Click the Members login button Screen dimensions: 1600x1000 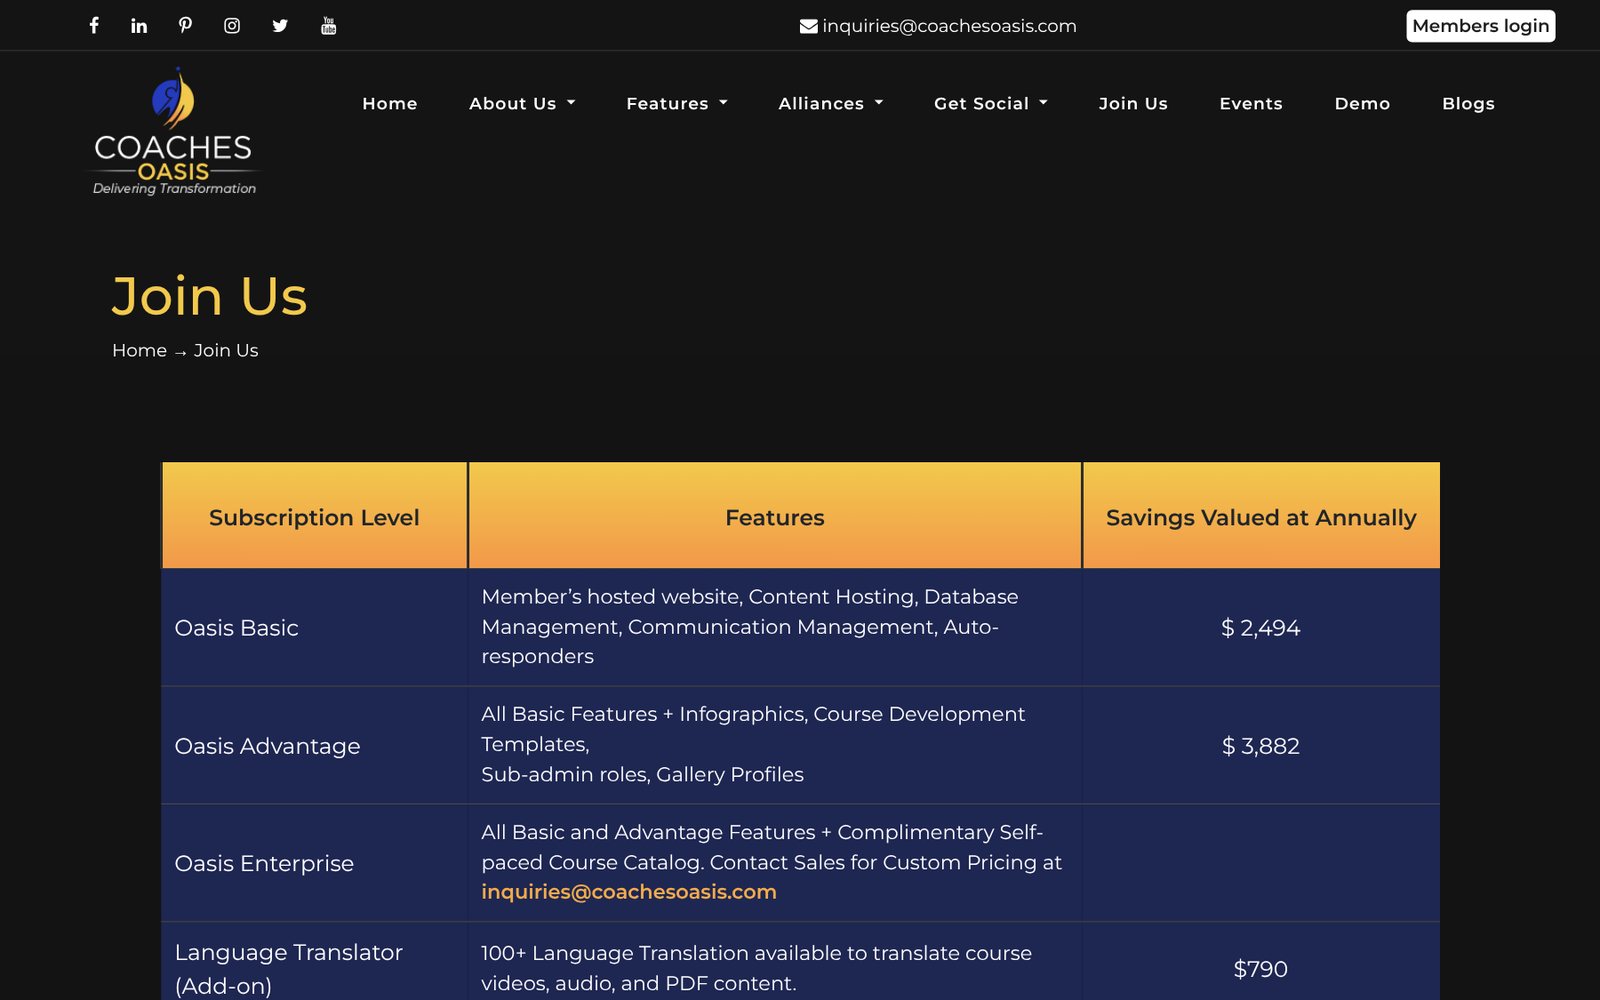click(x=1480, y=26)
